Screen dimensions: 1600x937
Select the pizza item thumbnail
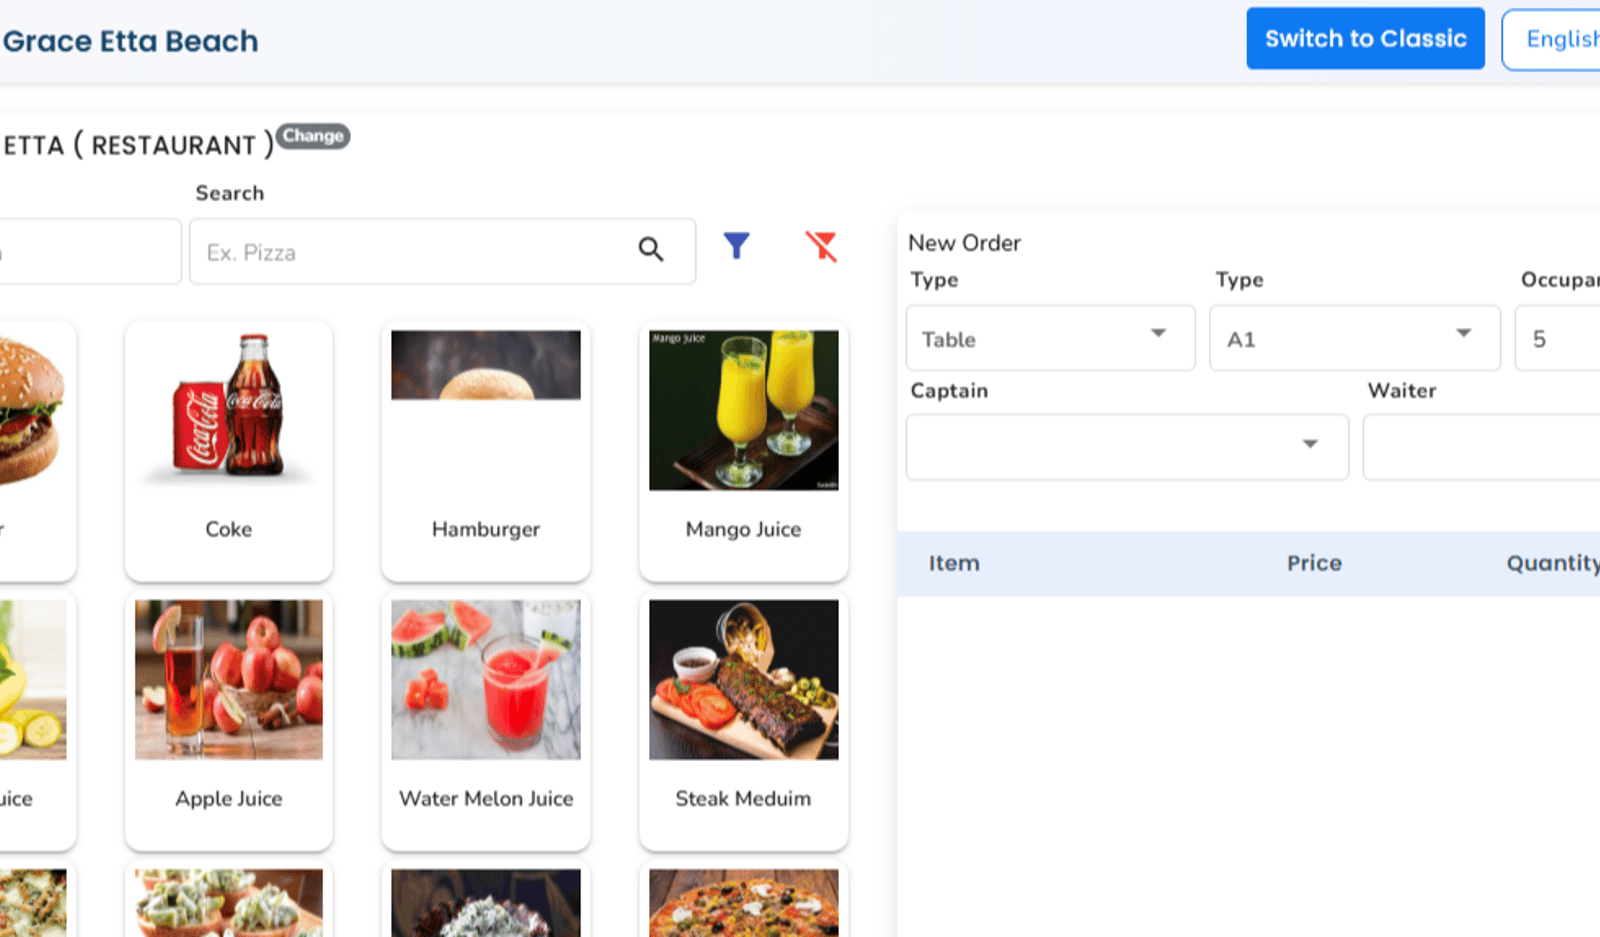click(x=744, y=903)
